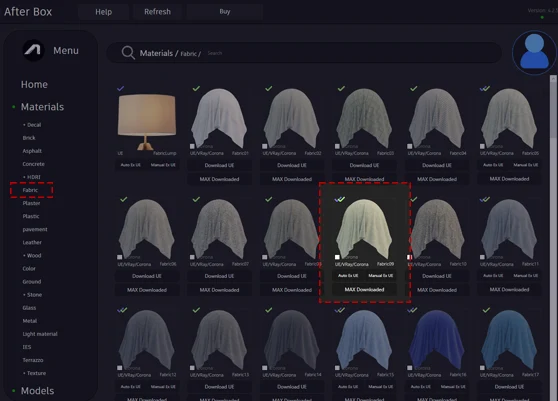Tick the Fabric12 card checkbox
Image resolution: width=558 pixels, height=401 pixels.
point(120,368)
